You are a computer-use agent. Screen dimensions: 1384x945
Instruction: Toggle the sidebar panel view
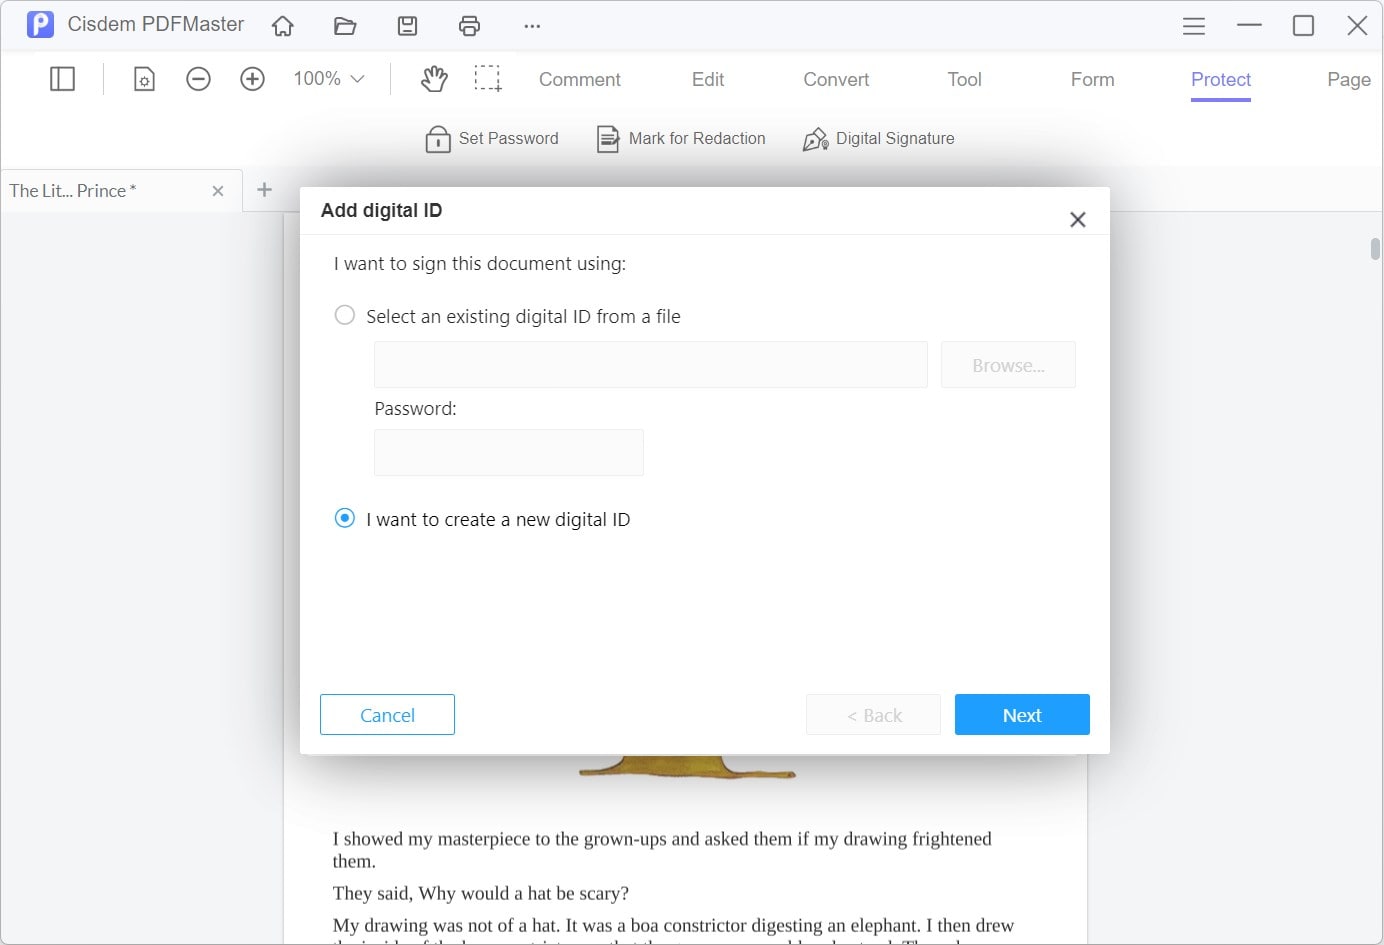point(62,78)
